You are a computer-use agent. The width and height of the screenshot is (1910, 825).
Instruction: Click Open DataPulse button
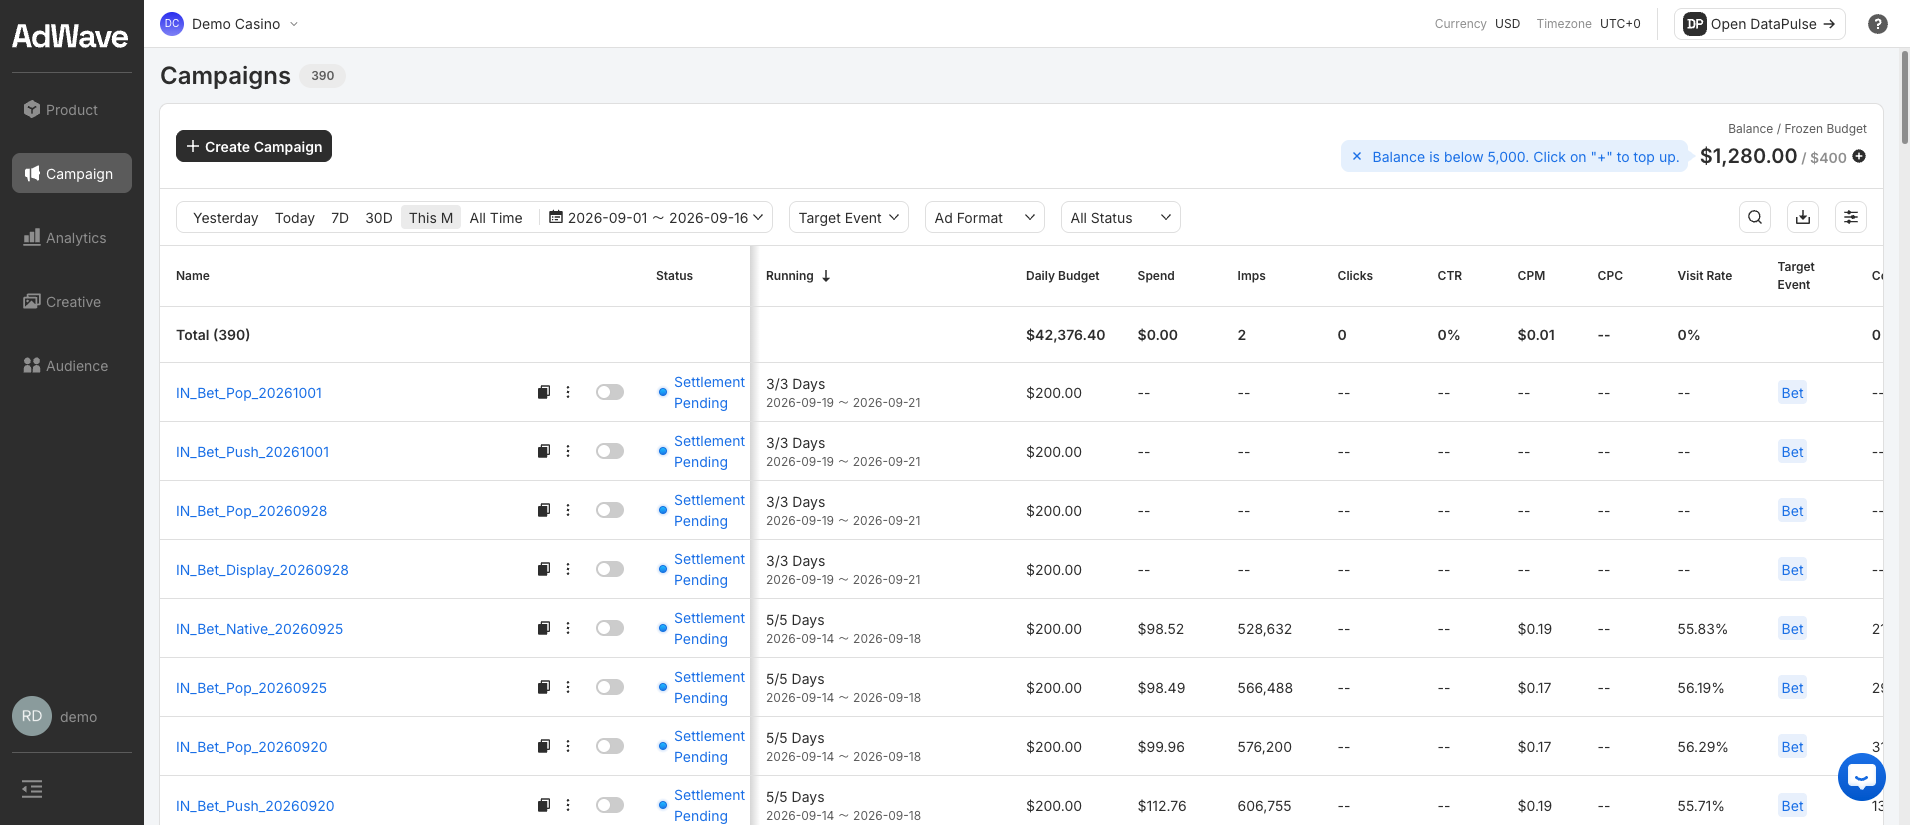coord(1760,24)
